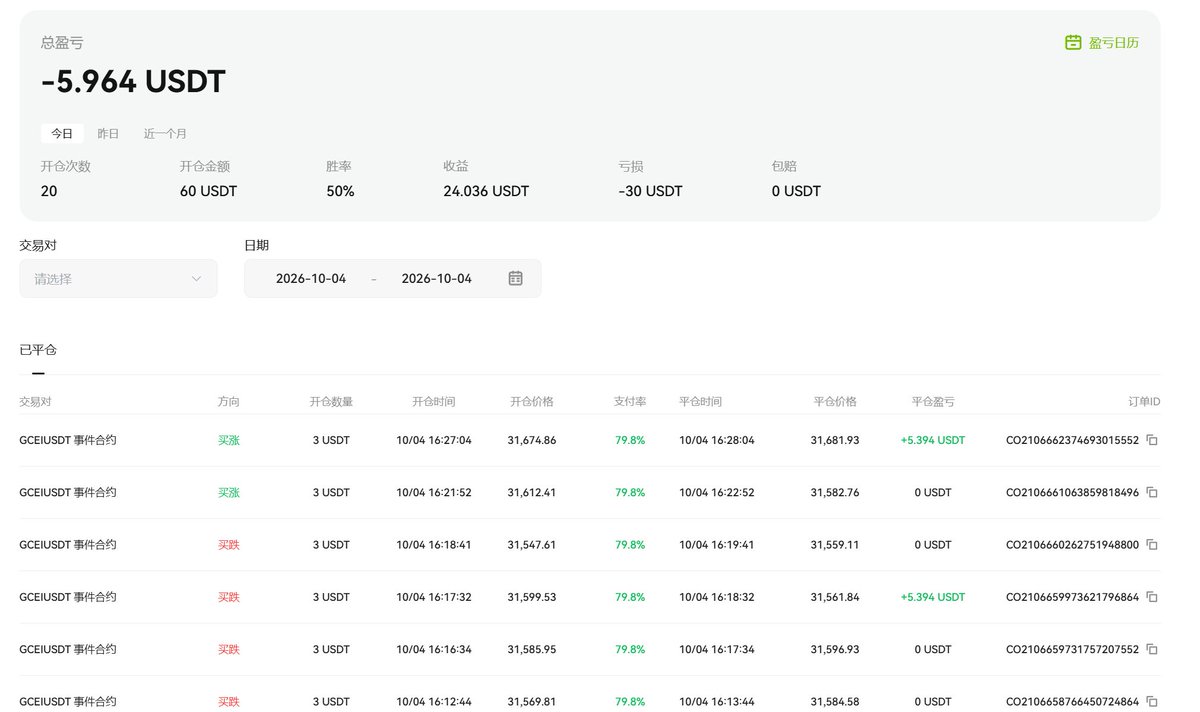The height and width of the screenshot is (712, 1200).
Task: Click the open price 31,599.53
Action: 532,597
